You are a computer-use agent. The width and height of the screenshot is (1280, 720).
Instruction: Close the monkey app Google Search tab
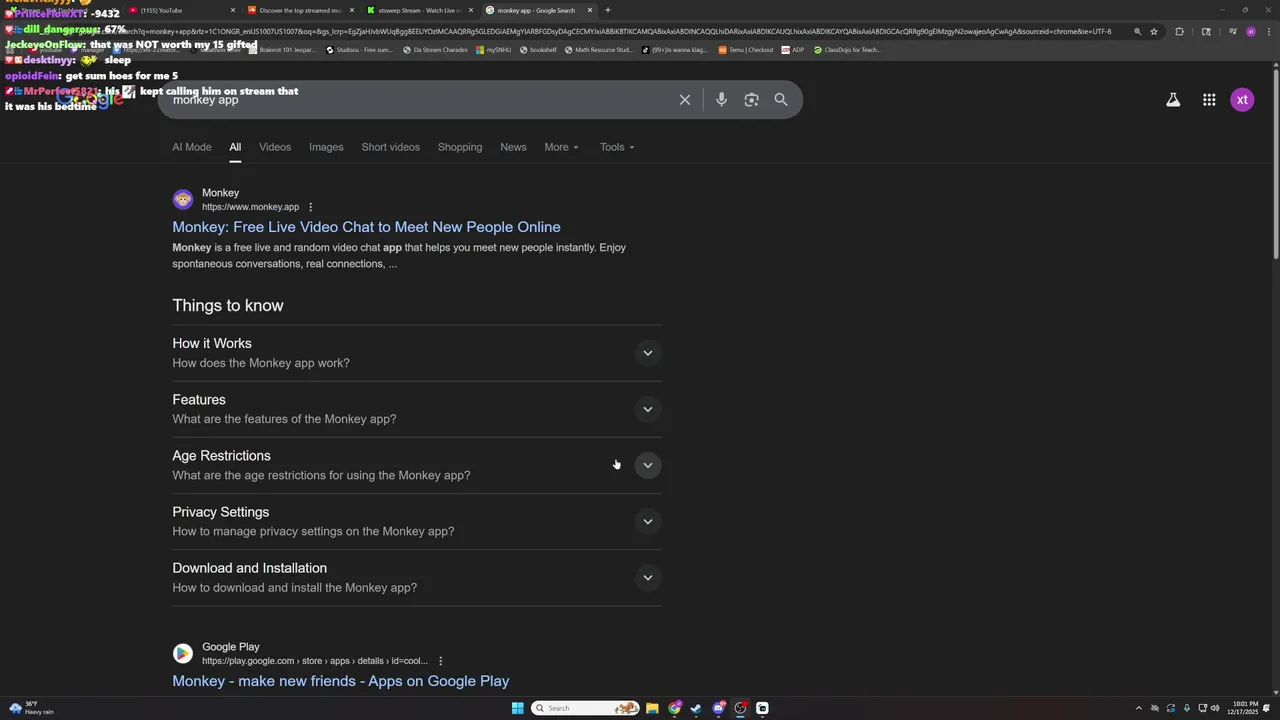point(590,10)
